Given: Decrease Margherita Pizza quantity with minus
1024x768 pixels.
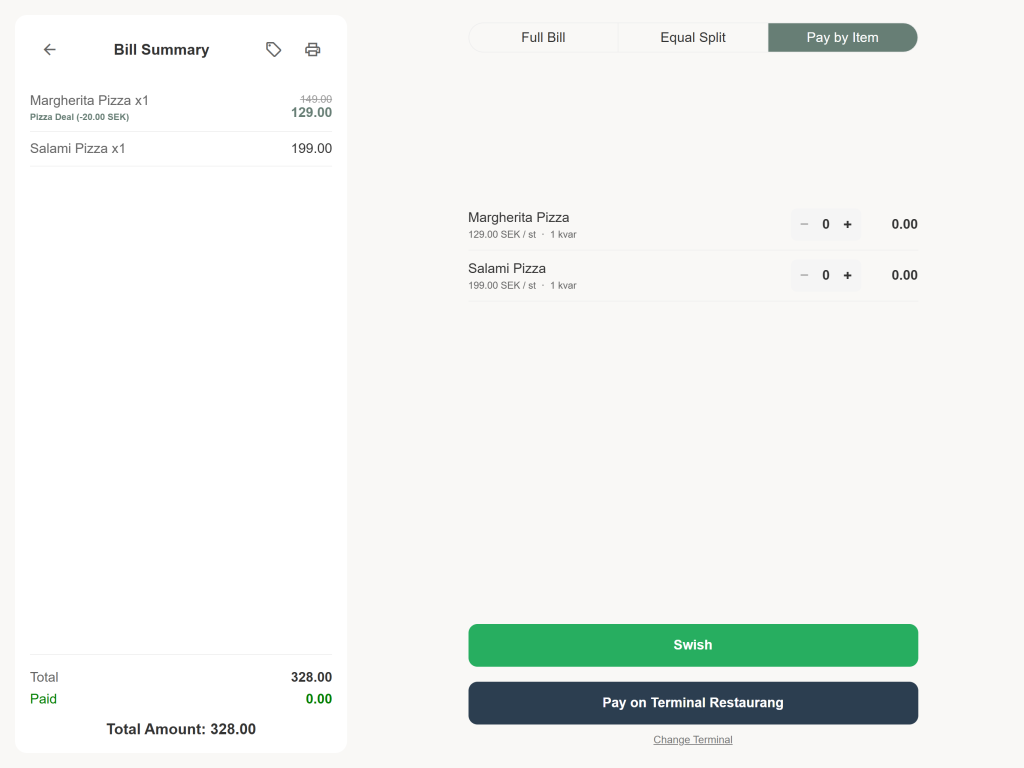Looking at the screenshot, I should coord(805,225).
